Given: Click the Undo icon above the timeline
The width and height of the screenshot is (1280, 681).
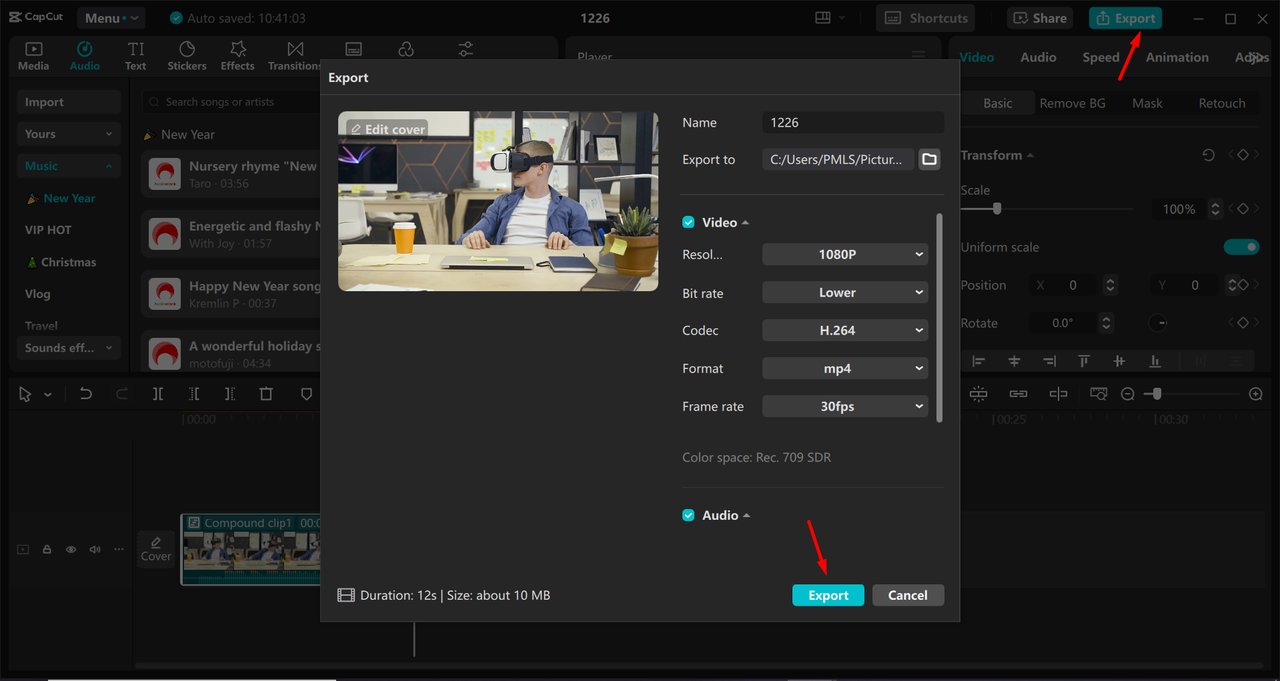Looking at the screenshot, I should pyautogui.click(x=86, y=393).
